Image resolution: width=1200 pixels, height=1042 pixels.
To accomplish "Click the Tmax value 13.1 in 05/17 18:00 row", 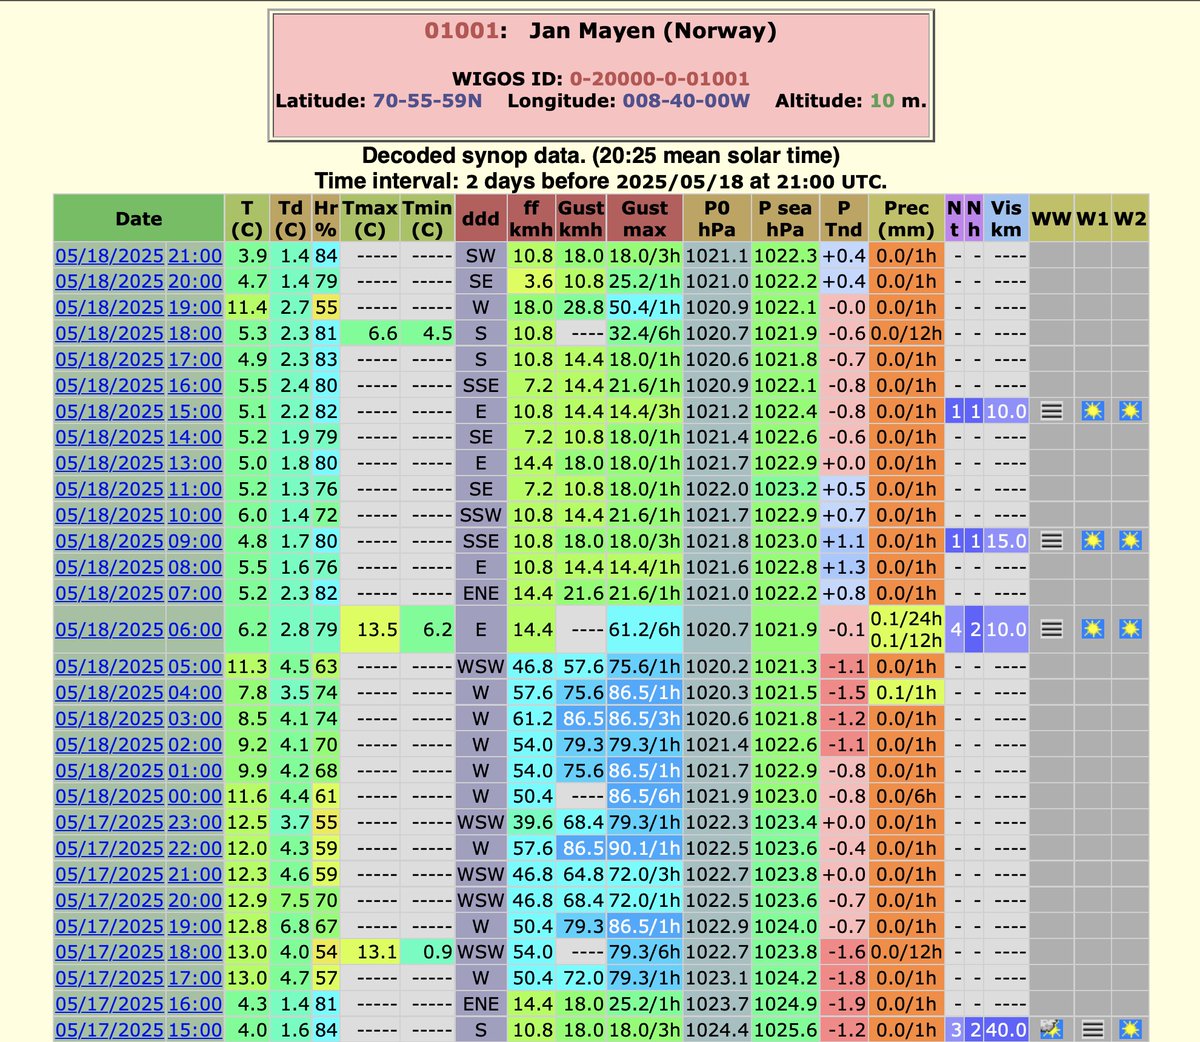I will (x=370, y=953).
